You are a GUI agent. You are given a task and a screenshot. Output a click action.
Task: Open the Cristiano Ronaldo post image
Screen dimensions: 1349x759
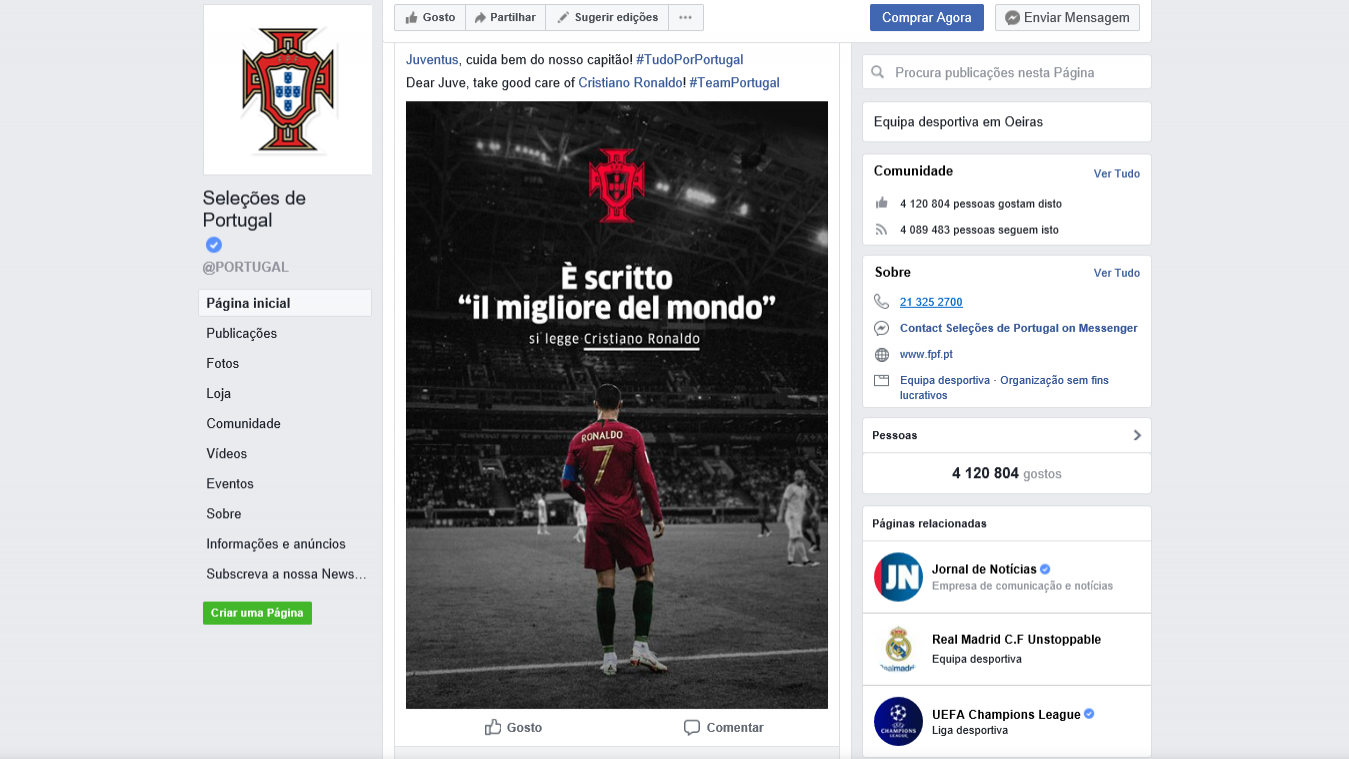[617, 405]
